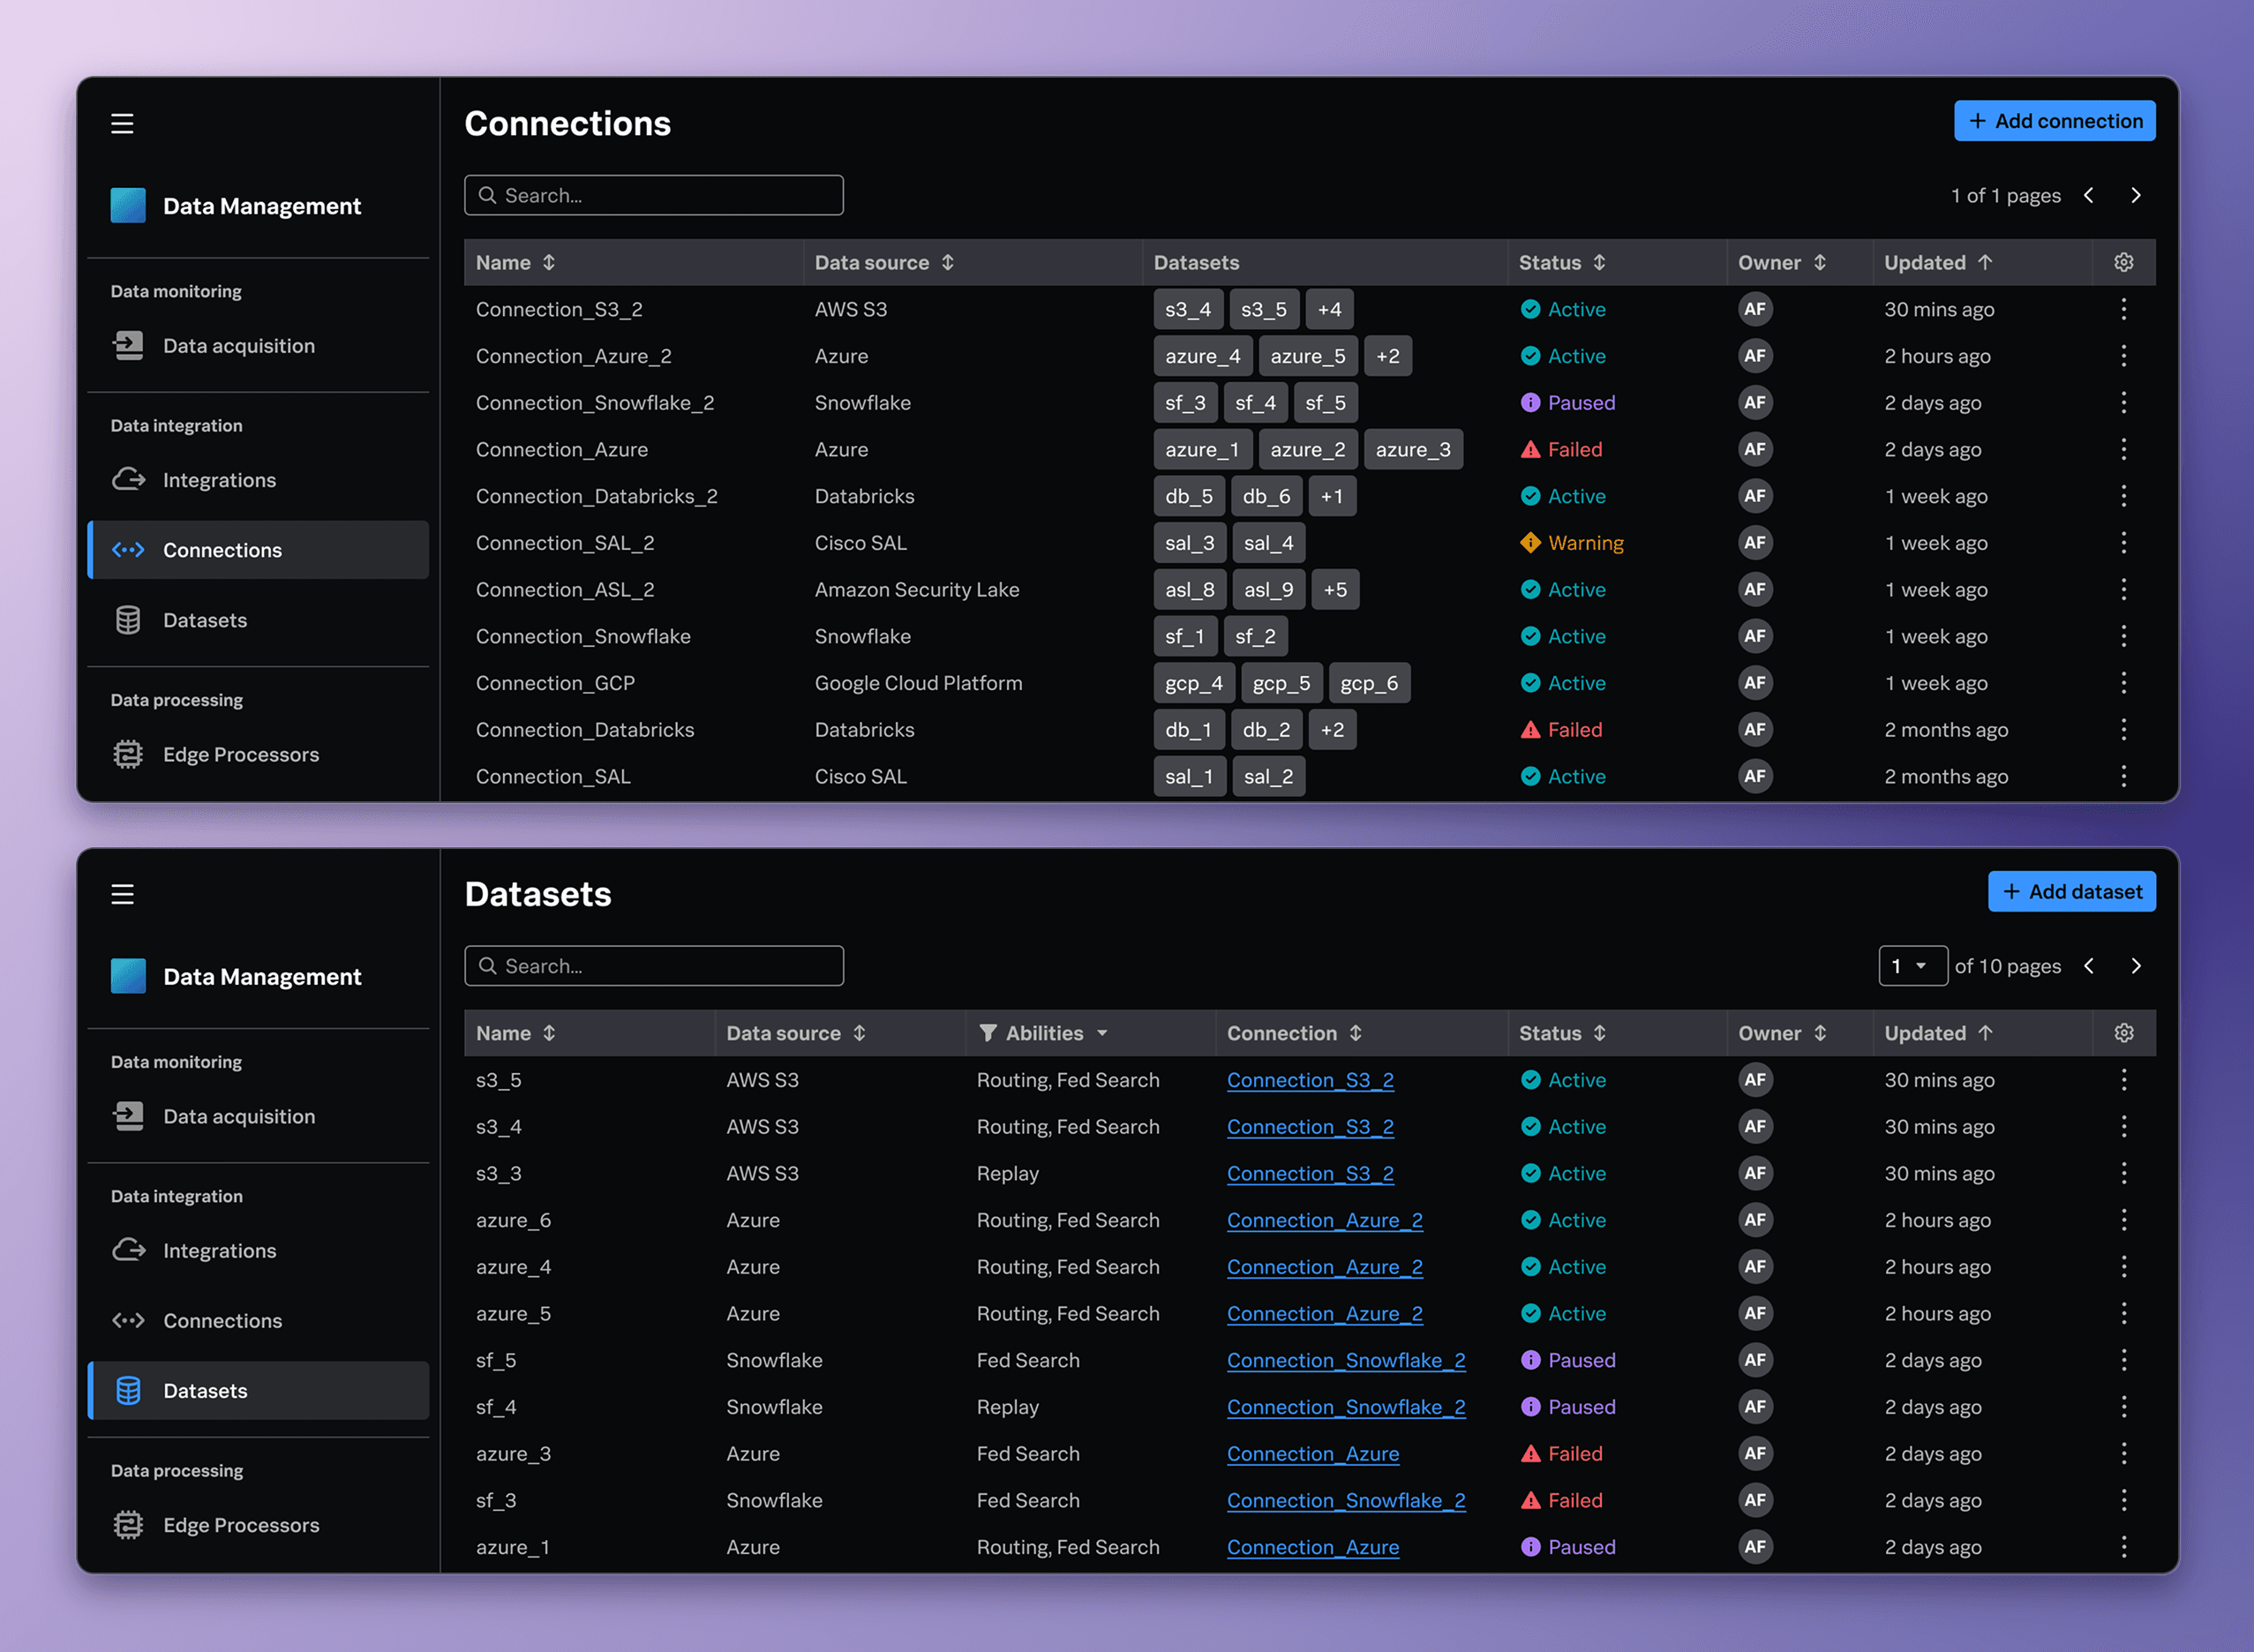Click AF owner avatar for s3_3 dataset
The image size is (2254, 1652).
[1755, 1173]
